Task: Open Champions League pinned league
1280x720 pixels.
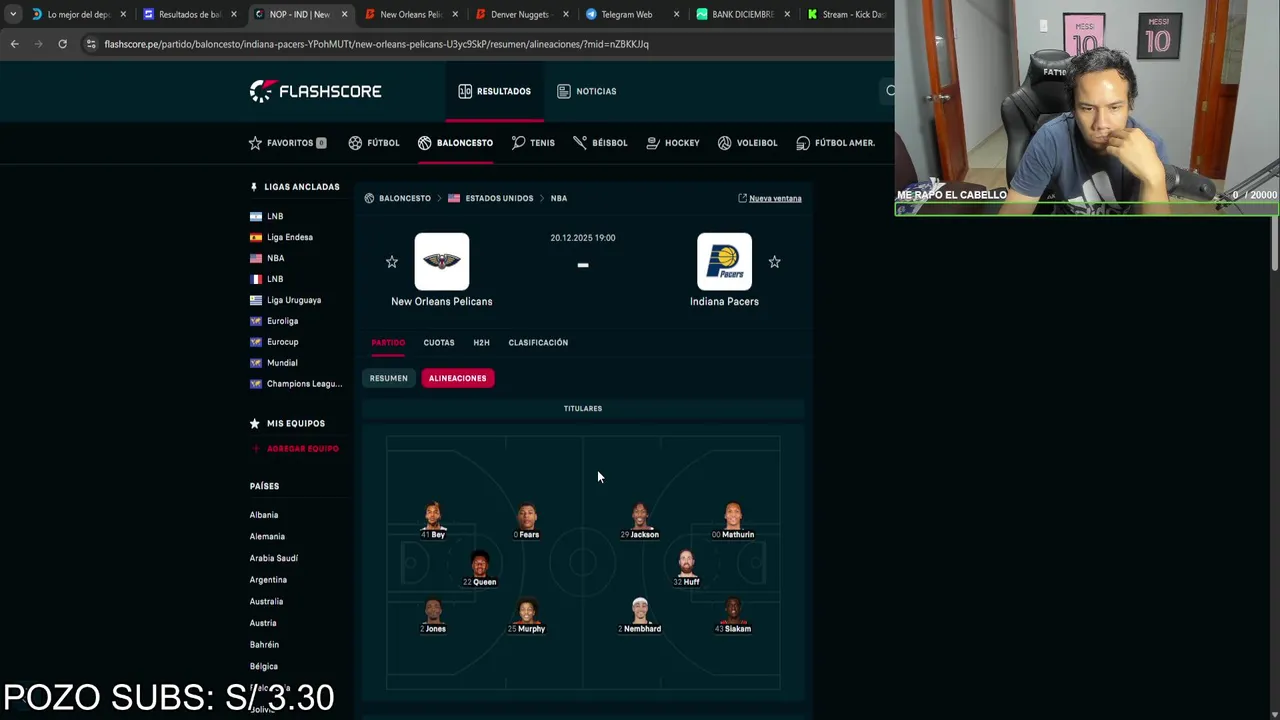Action: click(296, 384)
